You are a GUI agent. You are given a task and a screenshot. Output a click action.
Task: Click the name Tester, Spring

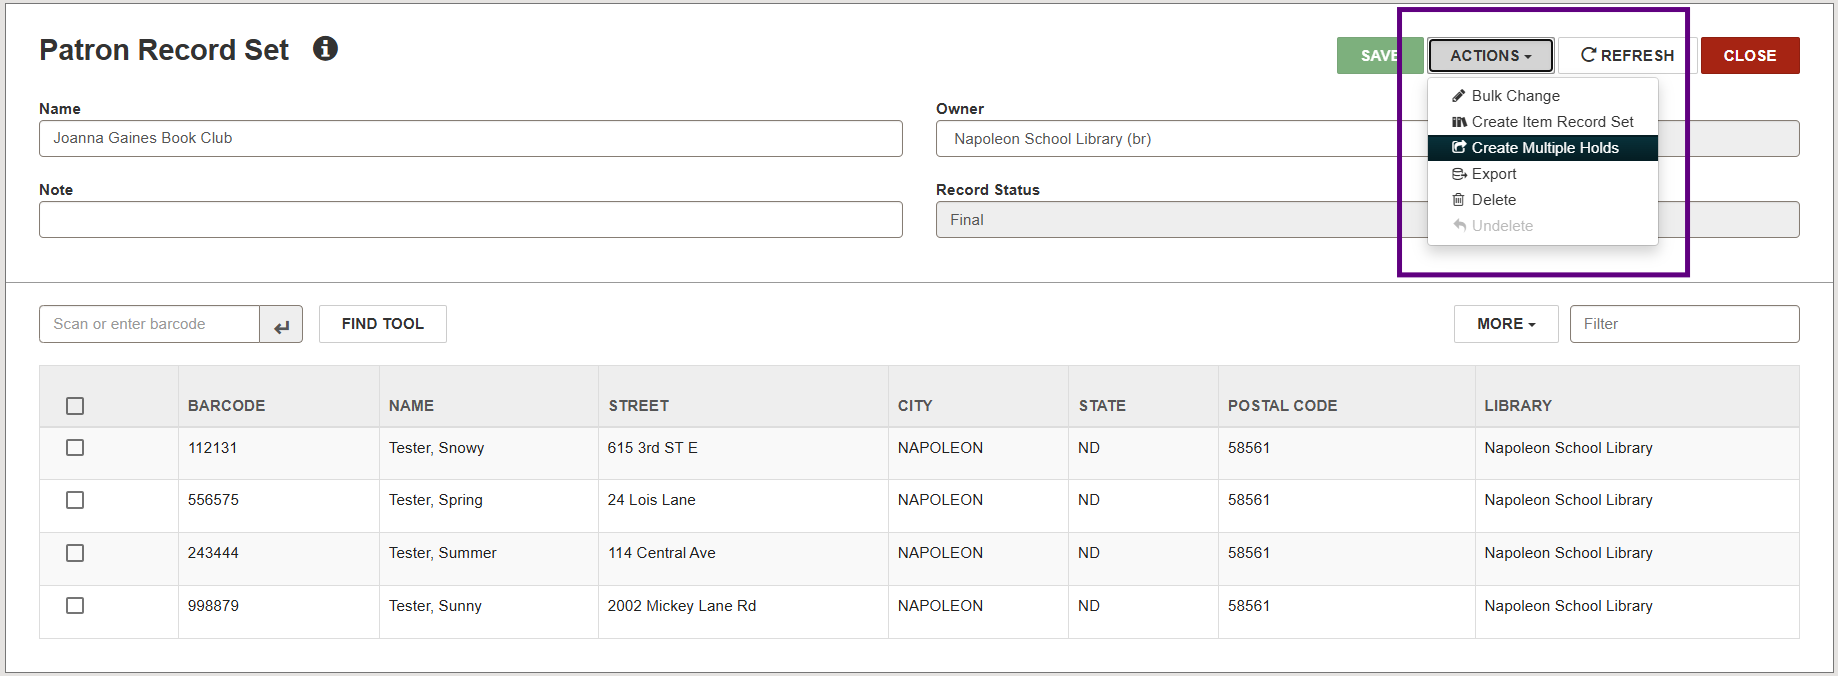coord(436,500)
